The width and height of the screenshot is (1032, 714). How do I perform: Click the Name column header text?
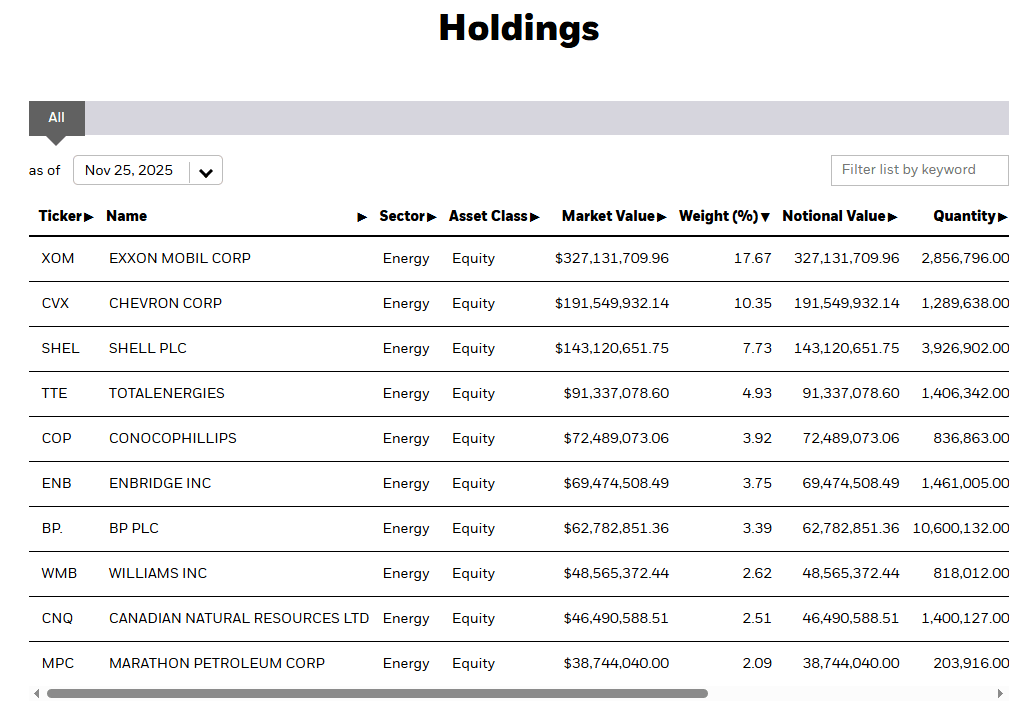pyautogui.click(x=126, y=216)
